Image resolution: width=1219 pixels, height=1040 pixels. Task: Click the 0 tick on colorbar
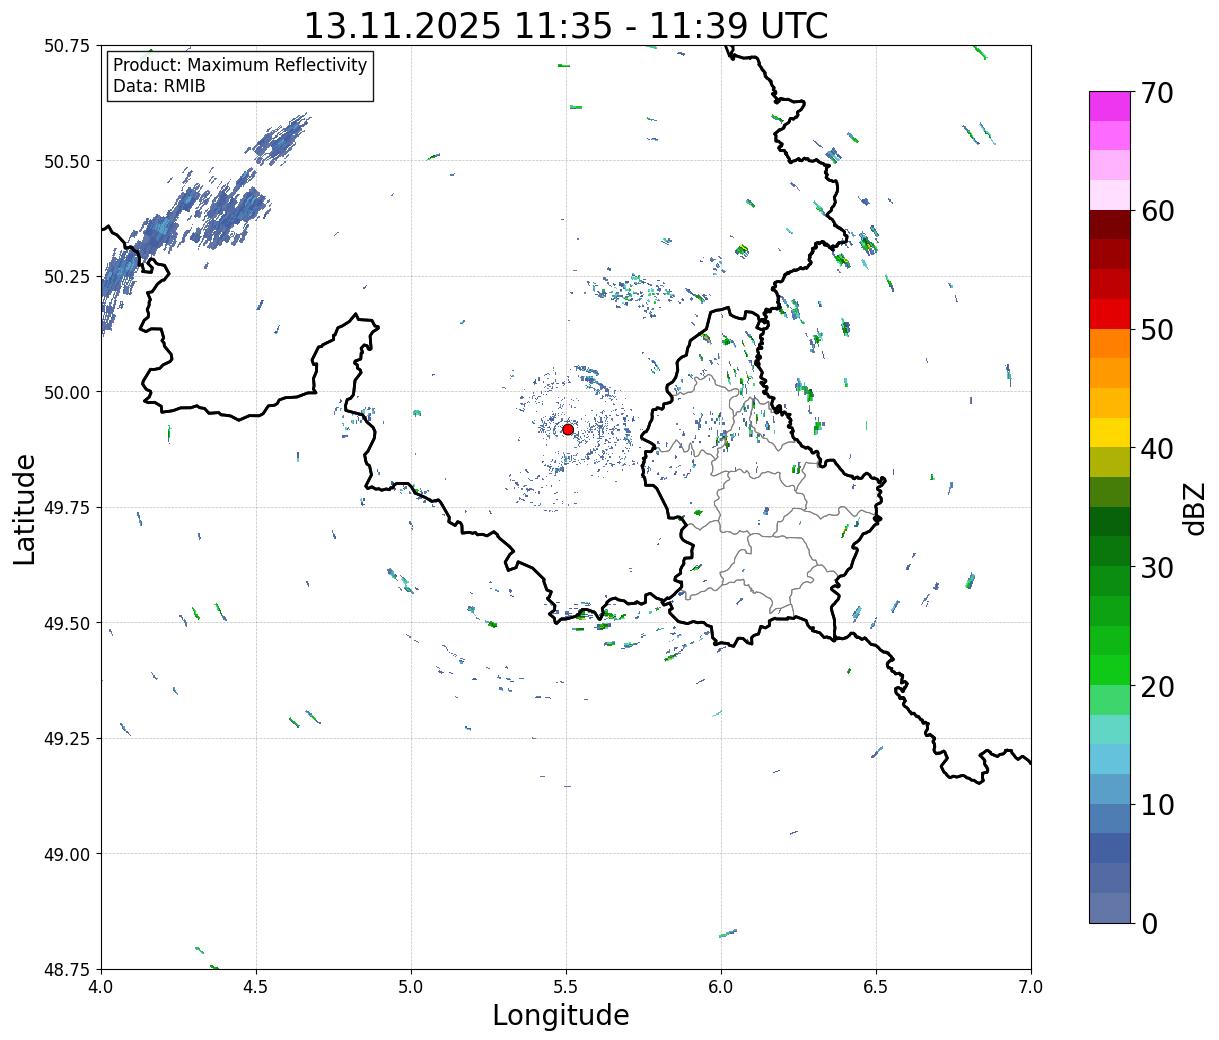point(1149,923)
